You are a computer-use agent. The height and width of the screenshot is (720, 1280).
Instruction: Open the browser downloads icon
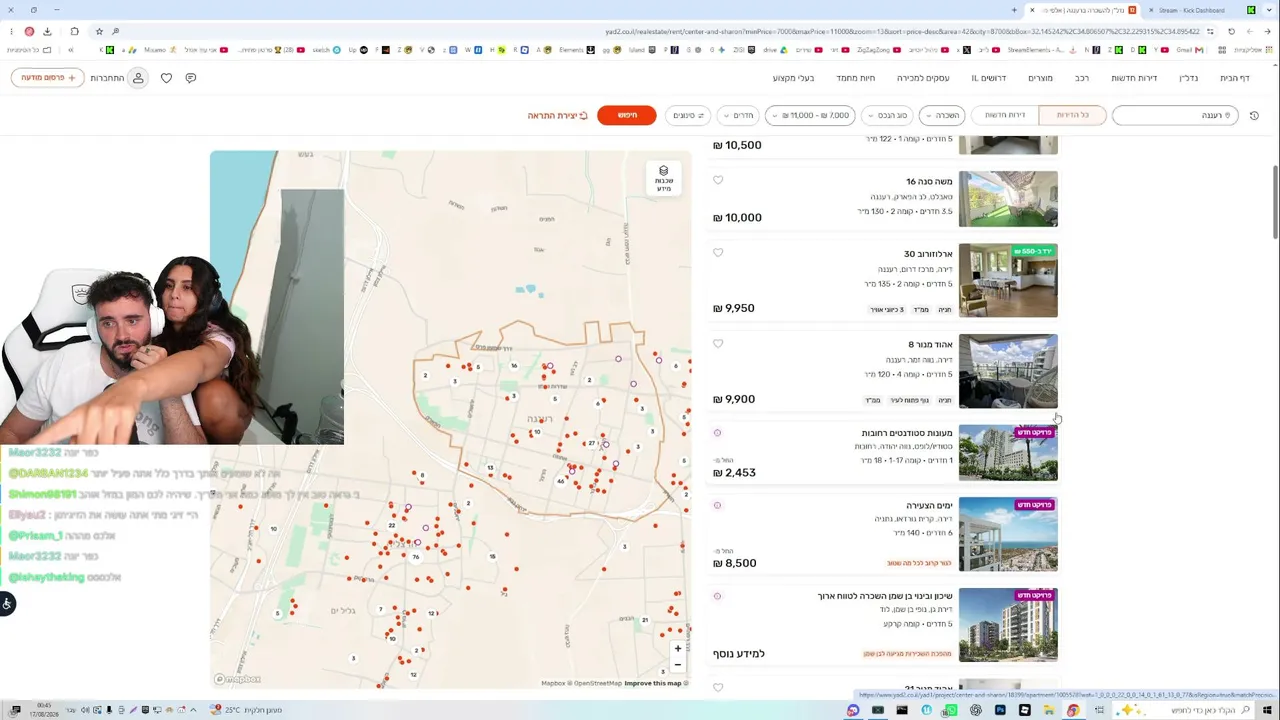coord(47,32)
